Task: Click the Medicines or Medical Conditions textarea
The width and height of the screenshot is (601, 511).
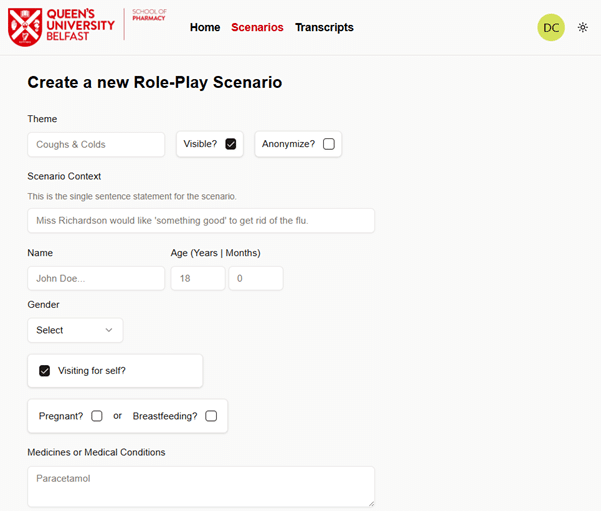Action: (201, 486)
